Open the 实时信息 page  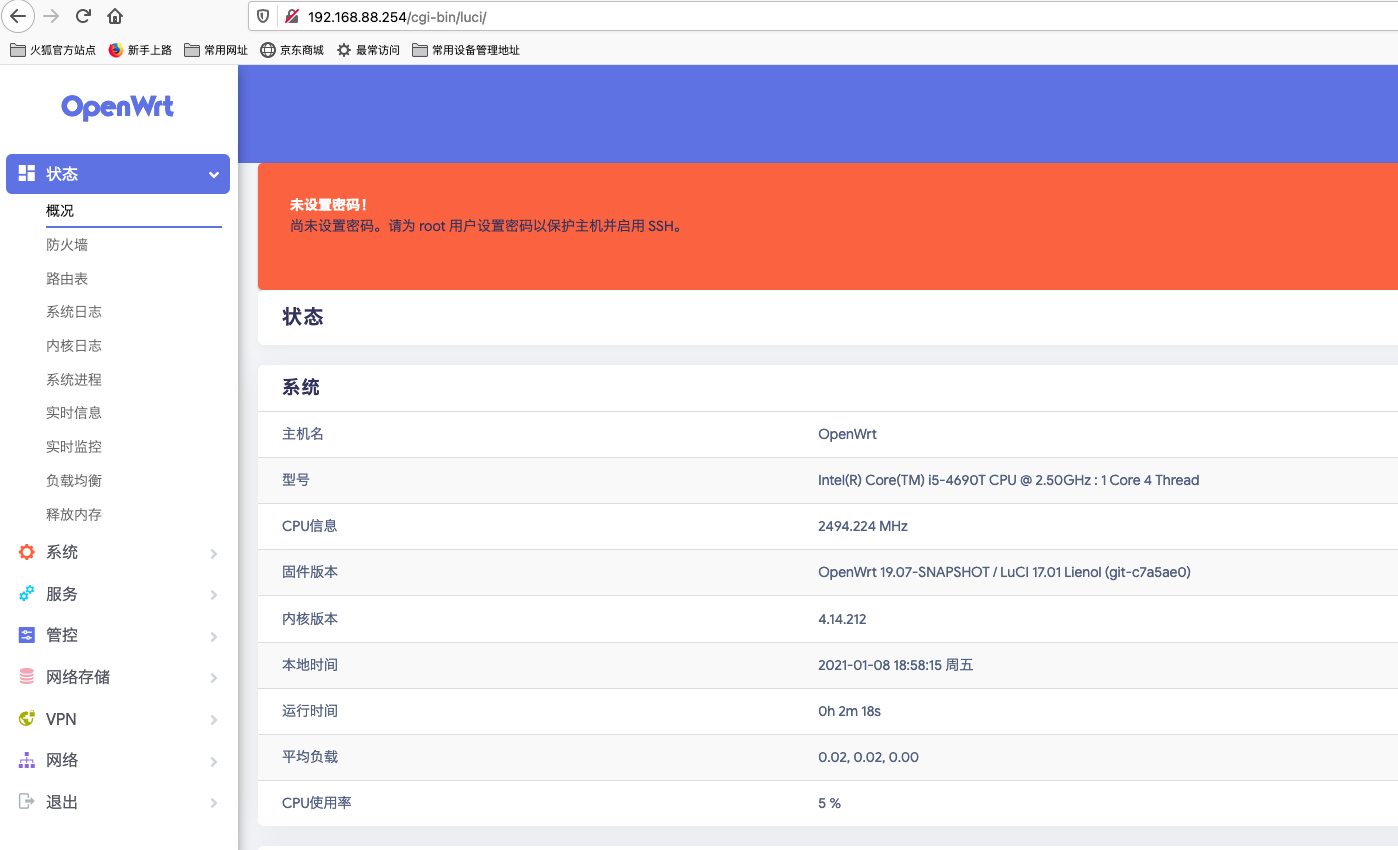click(74, 413)
